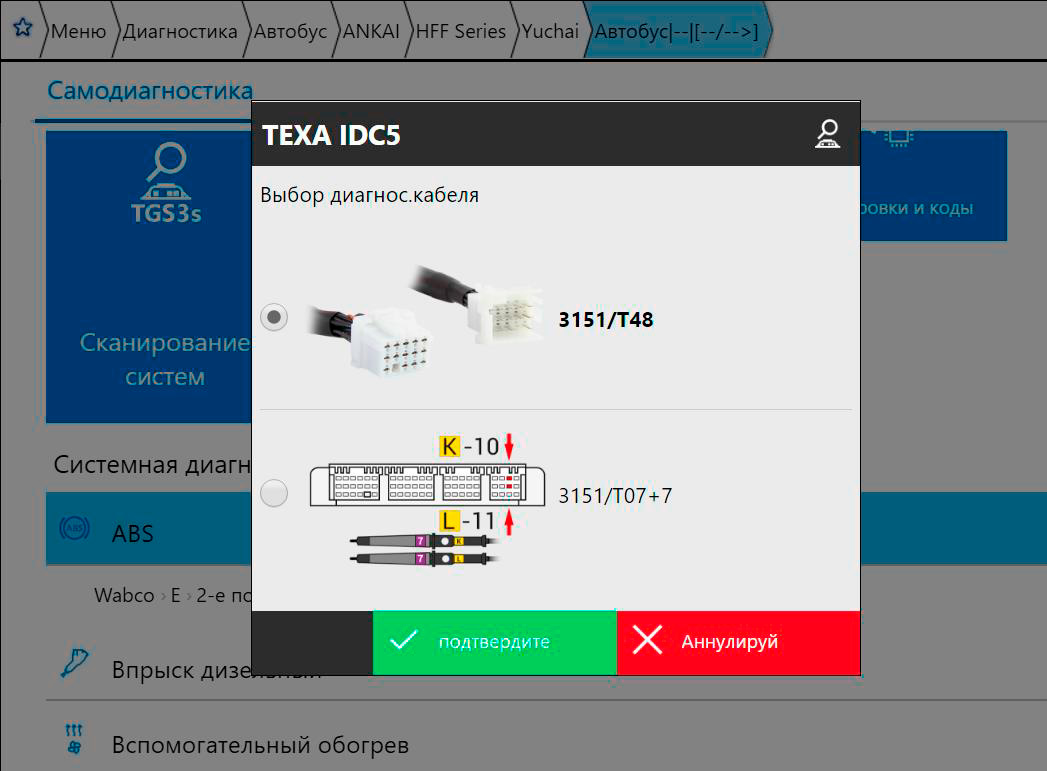Click the TEXA IDC5 dialog title
Screen dimensions: 1047x771
(x=331, y=135)
